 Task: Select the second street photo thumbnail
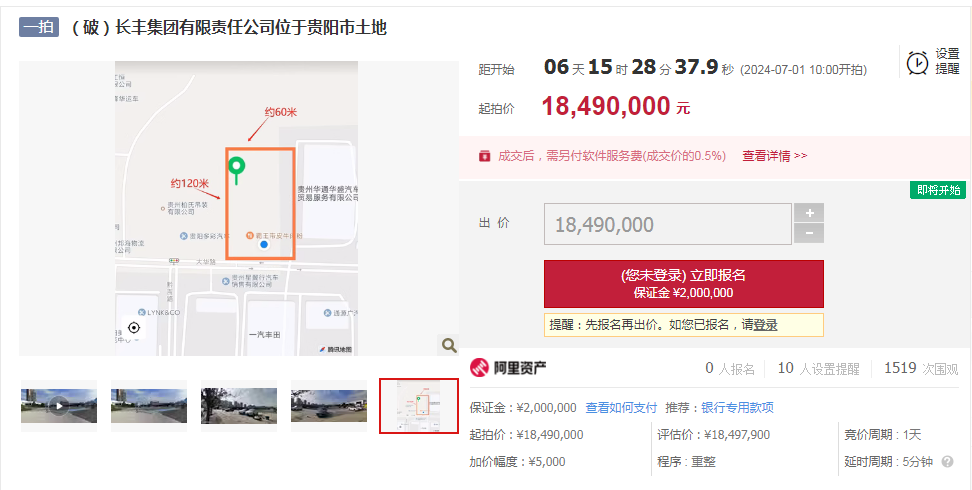[149, 406]
